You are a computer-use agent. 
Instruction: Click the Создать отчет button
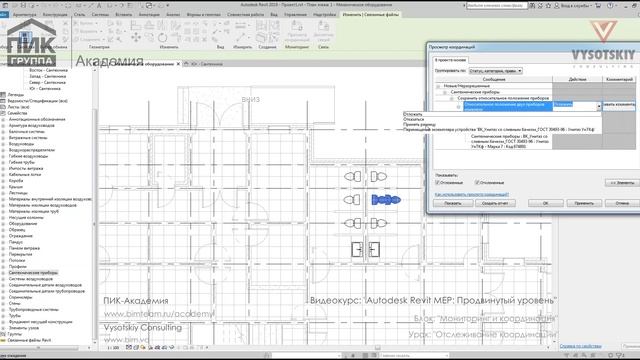pos(495,203)
